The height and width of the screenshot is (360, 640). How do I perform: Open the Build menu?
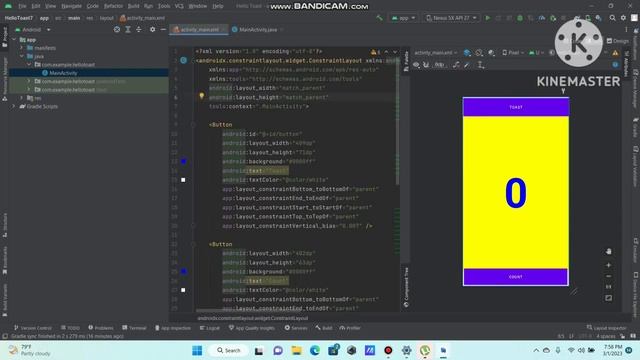(x=133, y=6)
